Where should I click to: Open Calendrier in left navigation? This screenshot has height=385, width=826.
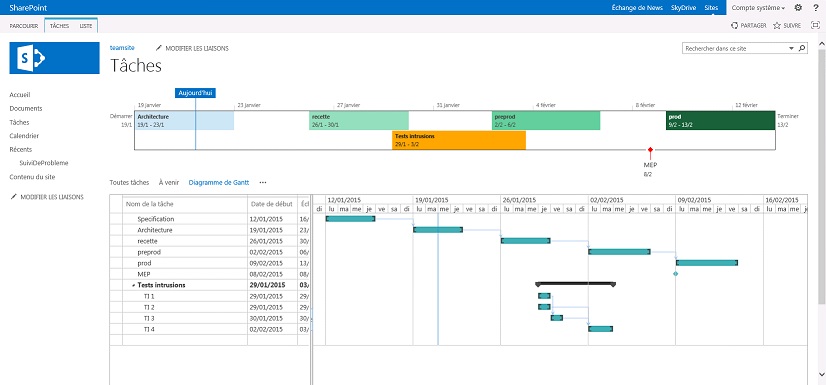point(24,136)
